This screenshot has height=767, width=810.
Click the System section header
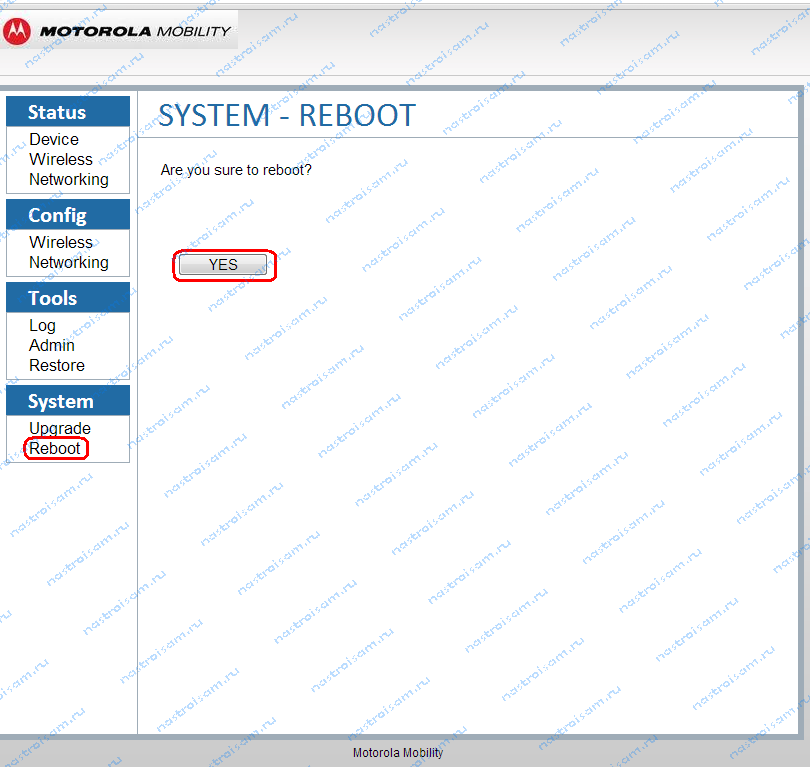[60, 401]
